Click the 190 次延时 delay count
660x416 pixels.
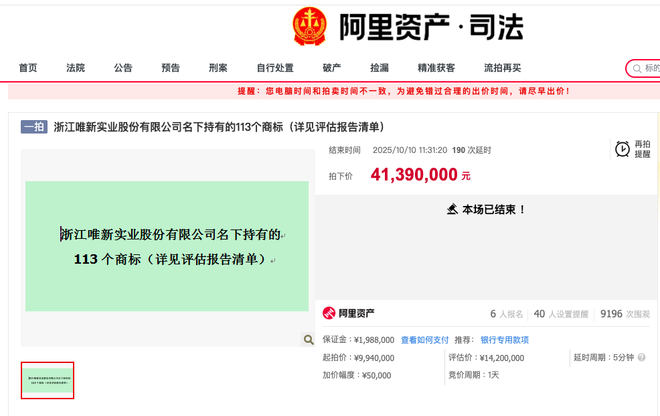click(472, 150)
